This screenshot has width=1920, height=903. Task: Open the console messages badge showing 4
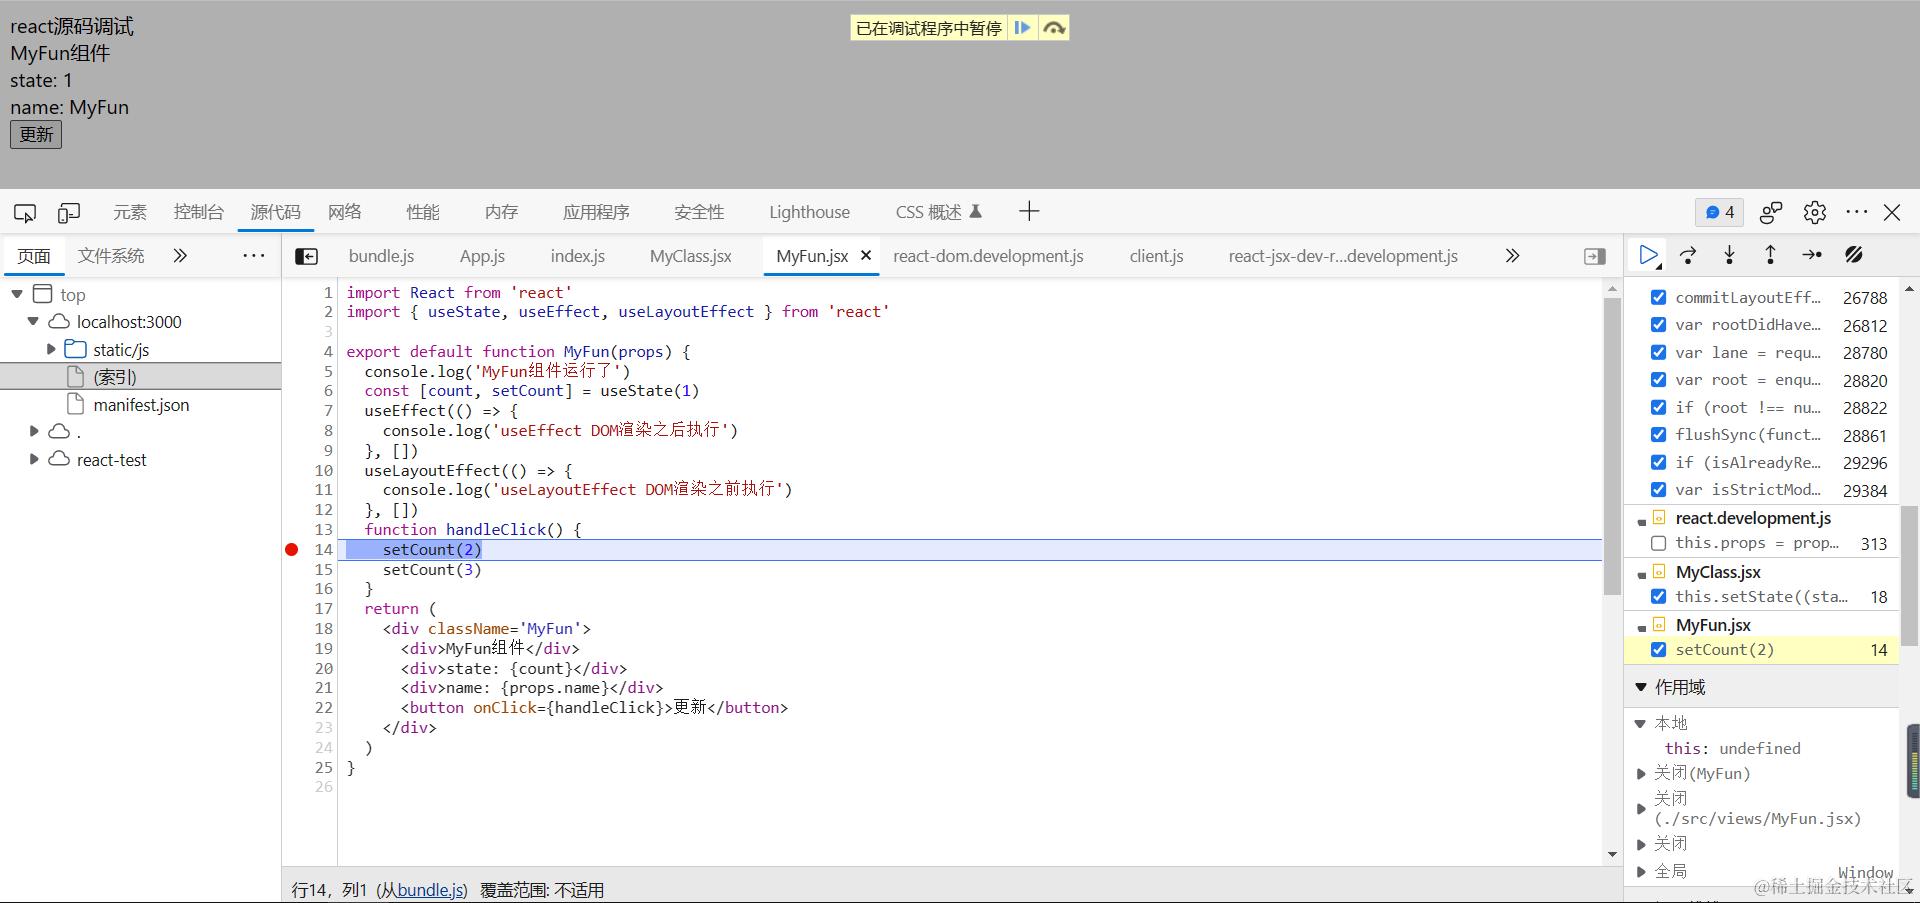click(1720, 212)
